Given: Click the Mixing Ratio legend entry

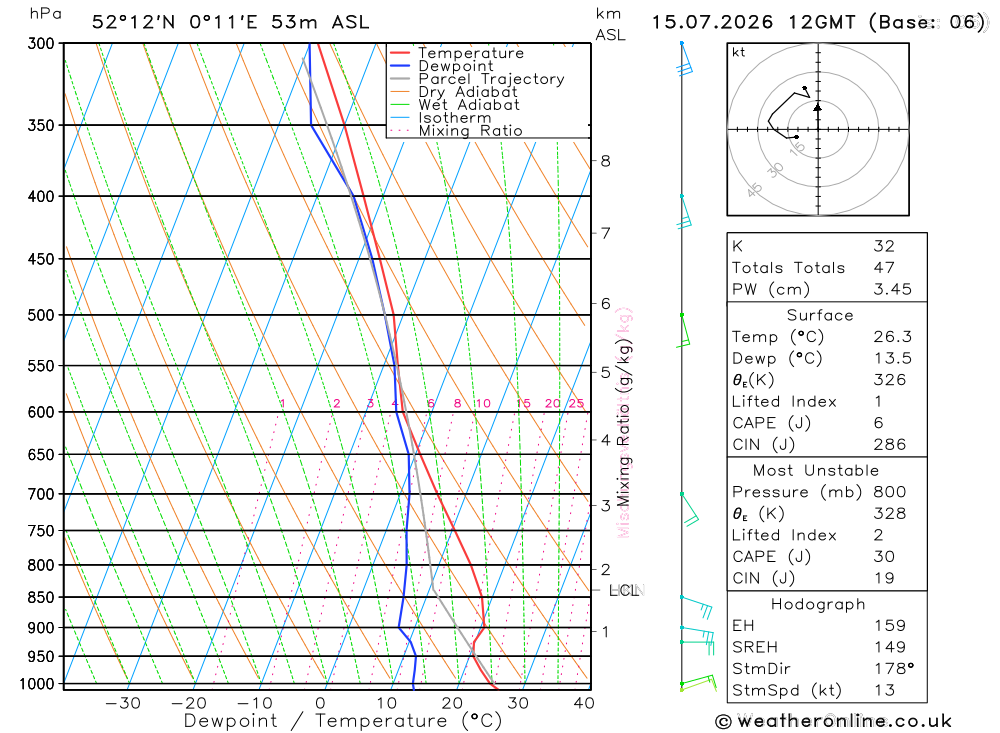Looking at the screenshot, I should click(x=456, y=131).
